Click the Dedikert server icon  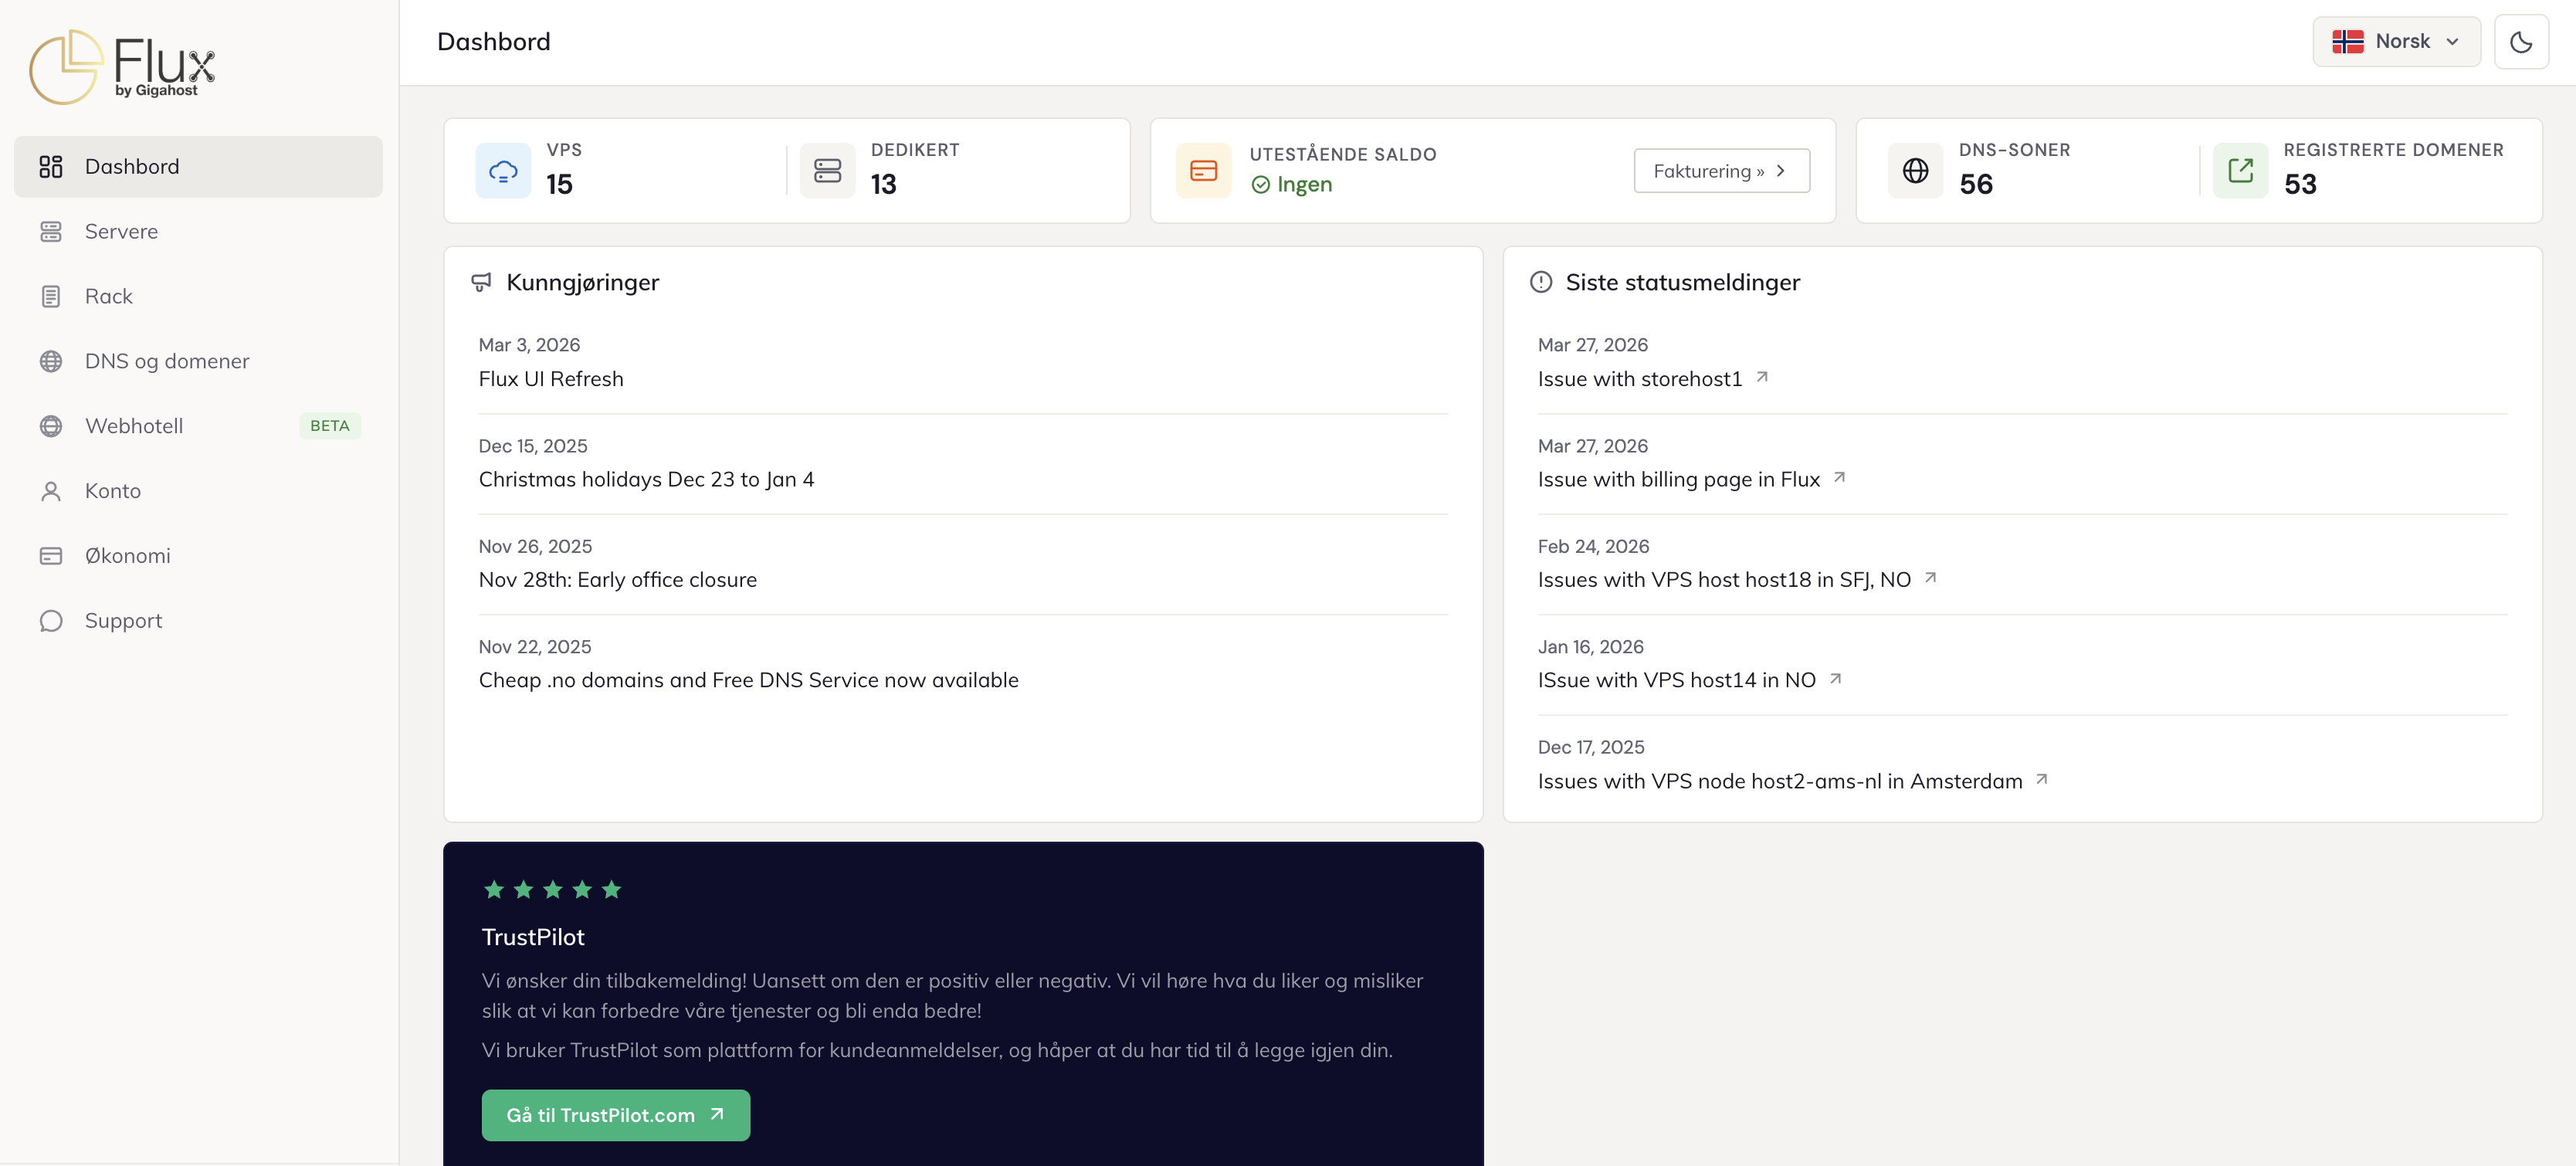[827, 171]
